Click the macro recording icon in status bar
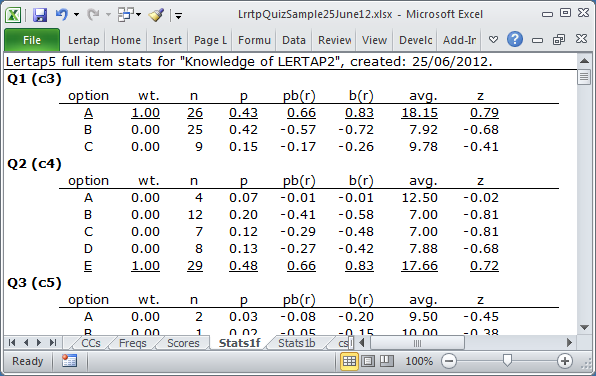The width and height of the screenshot is (596, 376). click(69, 361)
